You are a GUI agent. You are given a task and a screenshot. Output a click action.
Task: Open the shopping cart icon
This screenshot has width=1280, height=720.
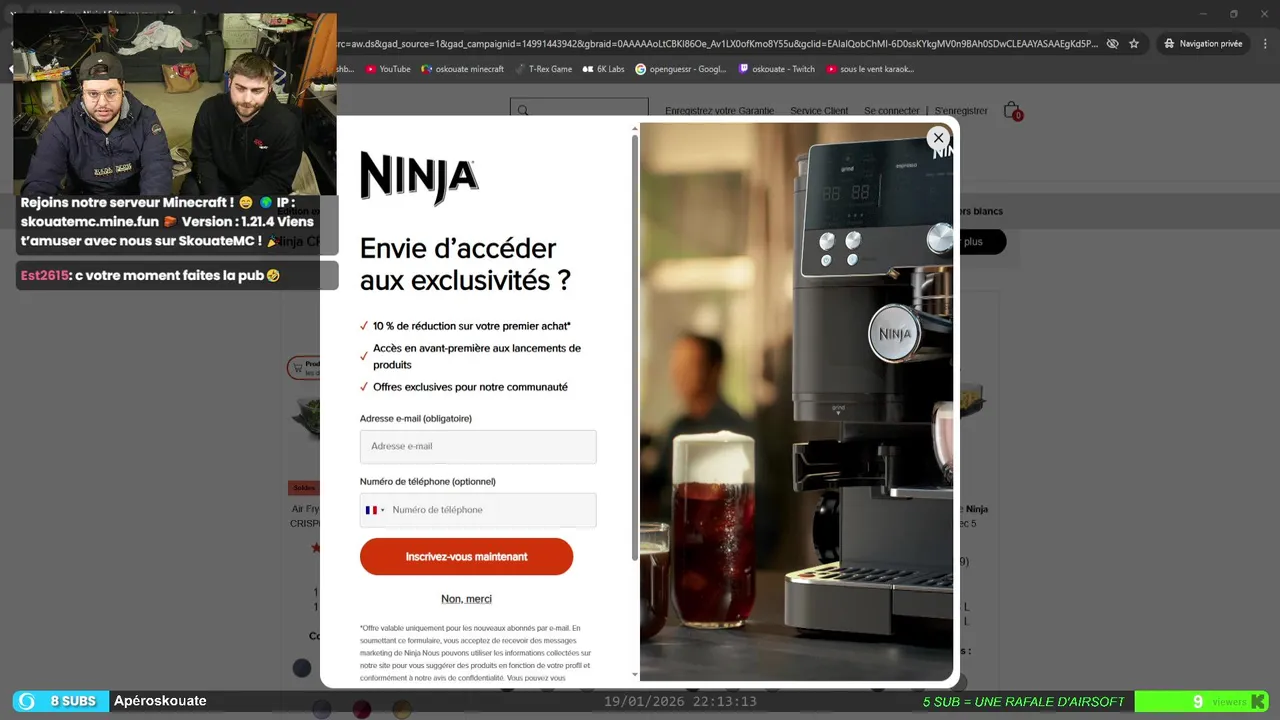1012,110
